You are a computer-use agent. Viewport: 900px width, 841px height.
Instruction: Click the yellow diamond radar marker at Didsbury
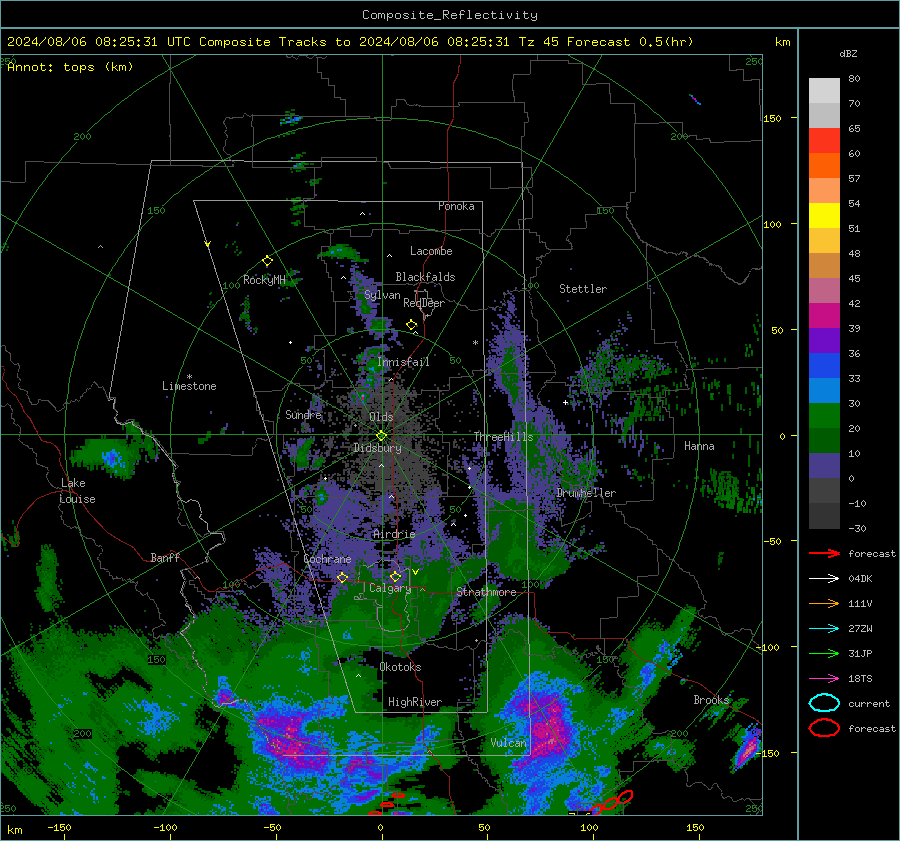[x=381, y=436]
